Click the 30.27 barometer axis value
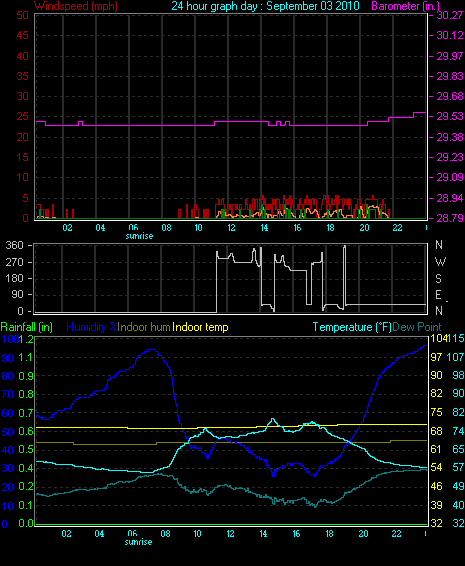The width and height of the screenshot is (465, 566). pyautogui.click(x=450, y=15)
